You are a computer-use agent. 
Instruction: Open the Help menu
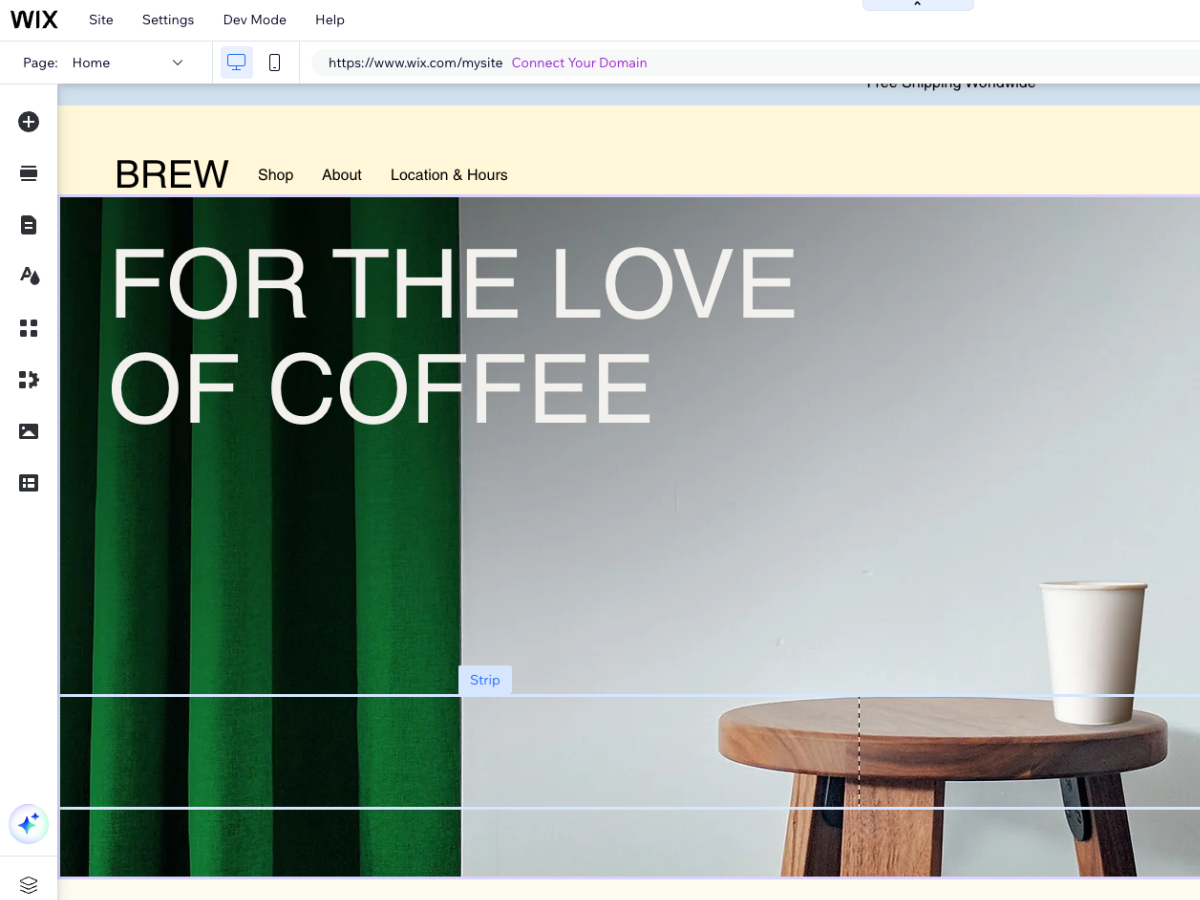pyautogui.click(x=330, y=20)
